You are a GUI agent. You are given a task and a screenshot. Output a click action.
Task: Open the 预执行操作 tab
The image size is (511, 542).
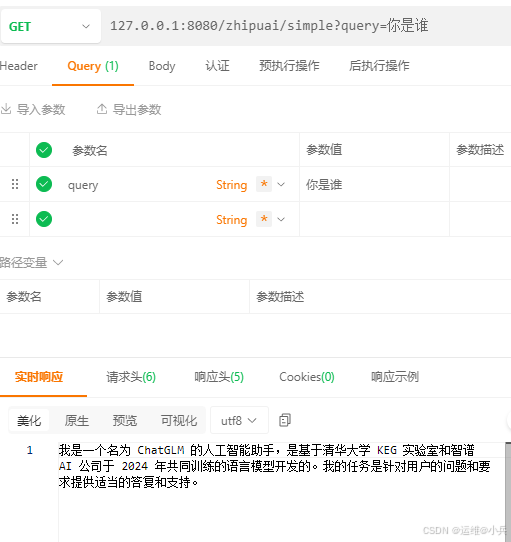[289, 66]
